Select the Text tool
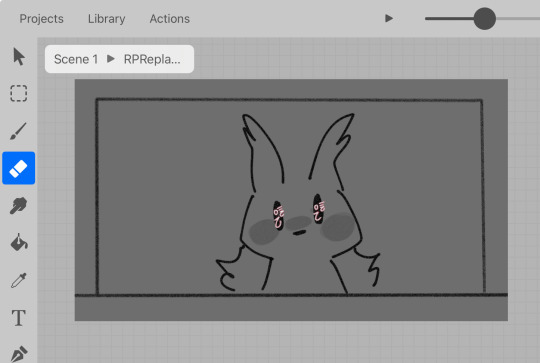Image resolution: width=540 pixels, height=363 pixels. coord(19,318)
